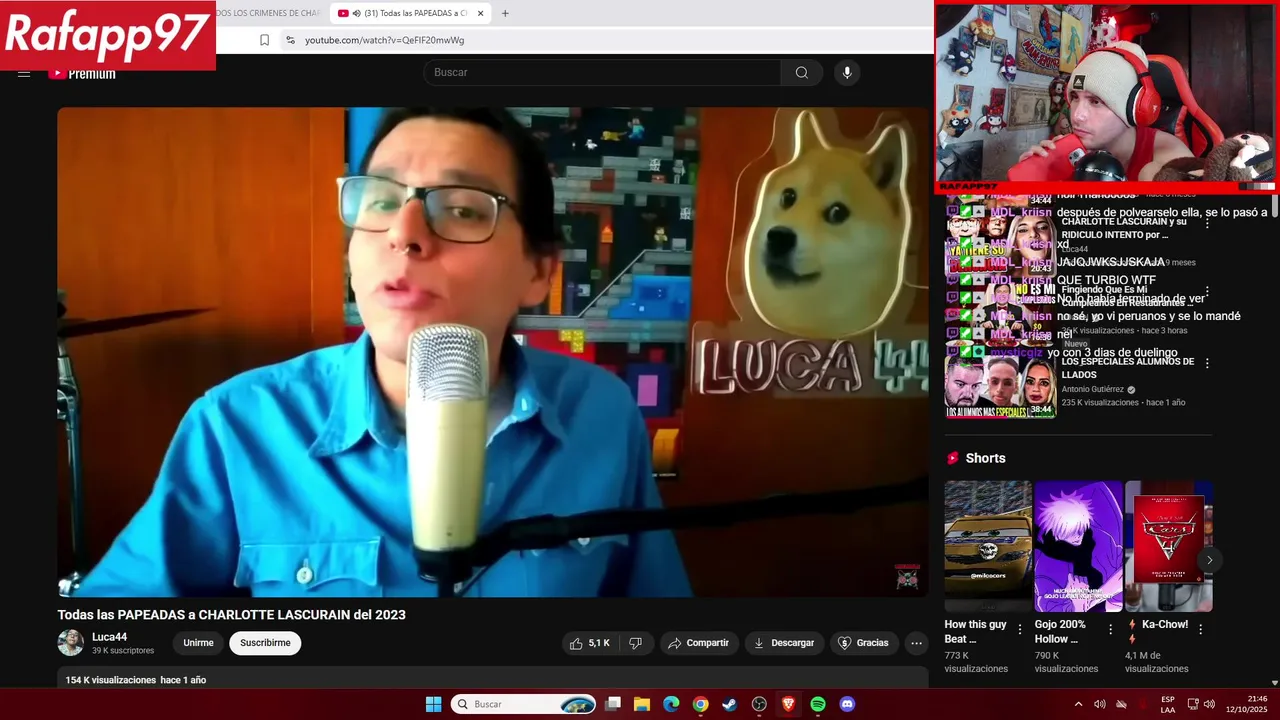Go to YouTube Premium home logo
Viewport: 1280px width, 720px height.
click(x=82, y=73)
